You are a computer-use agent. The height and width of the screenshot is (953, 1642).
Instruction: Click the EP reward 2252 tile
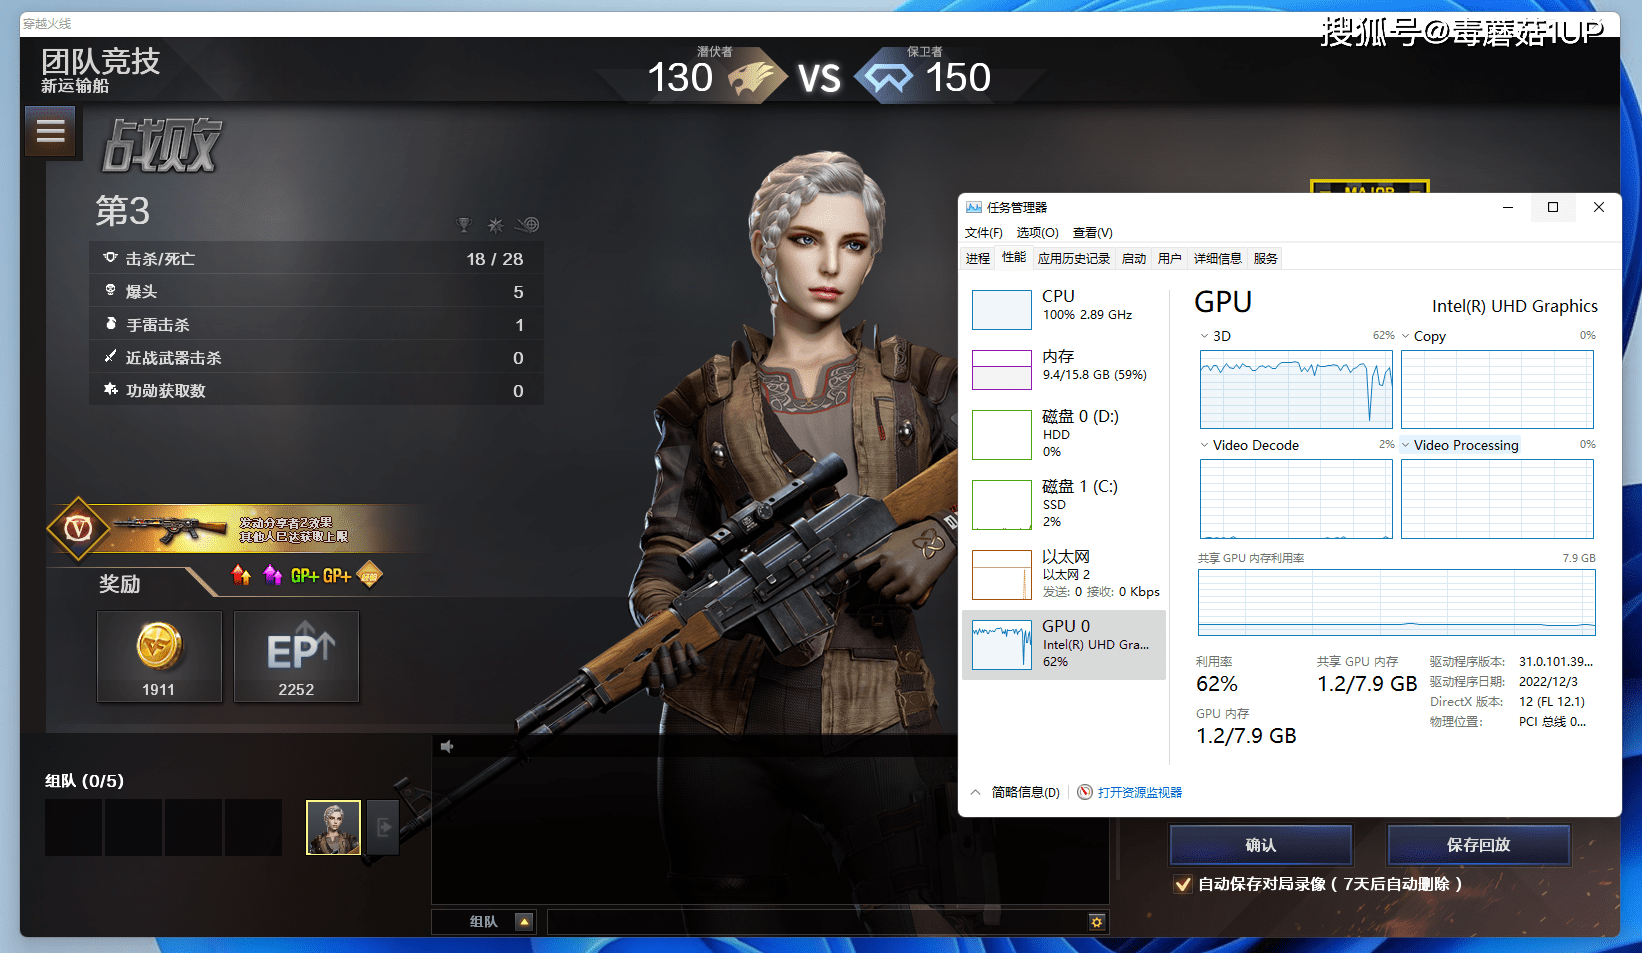pyautogui.click(x=296, y=656)
